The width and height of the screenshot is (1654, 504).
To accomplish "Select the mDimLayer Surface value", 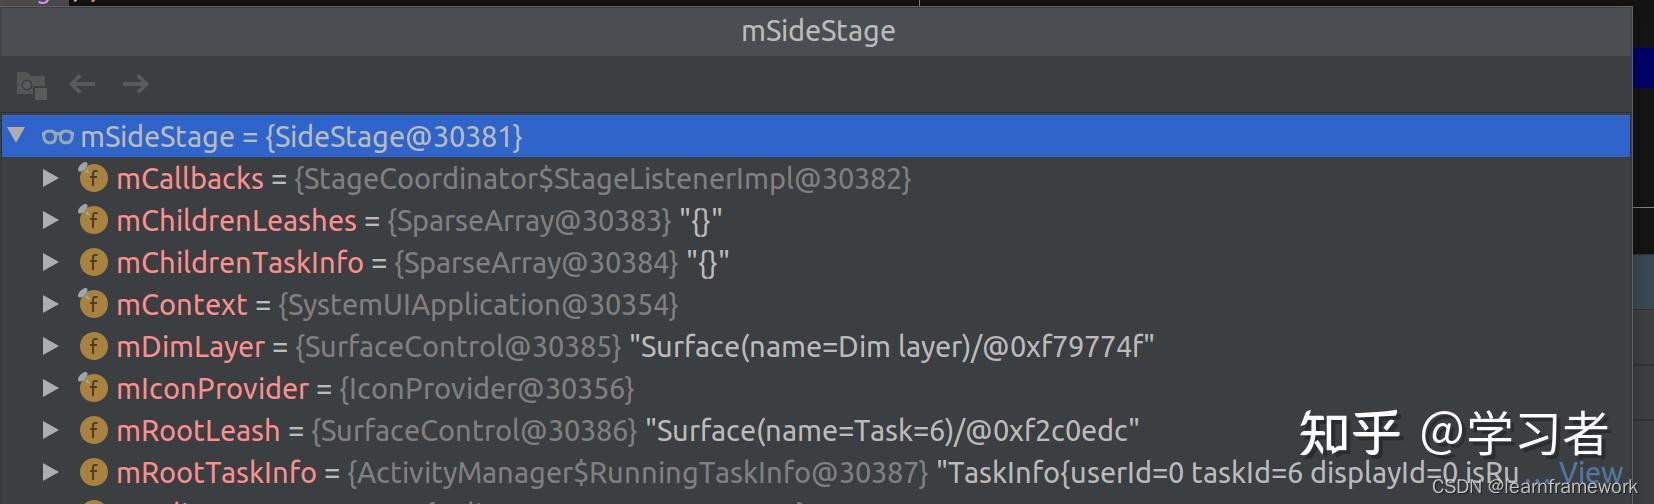I will (897, 347).
